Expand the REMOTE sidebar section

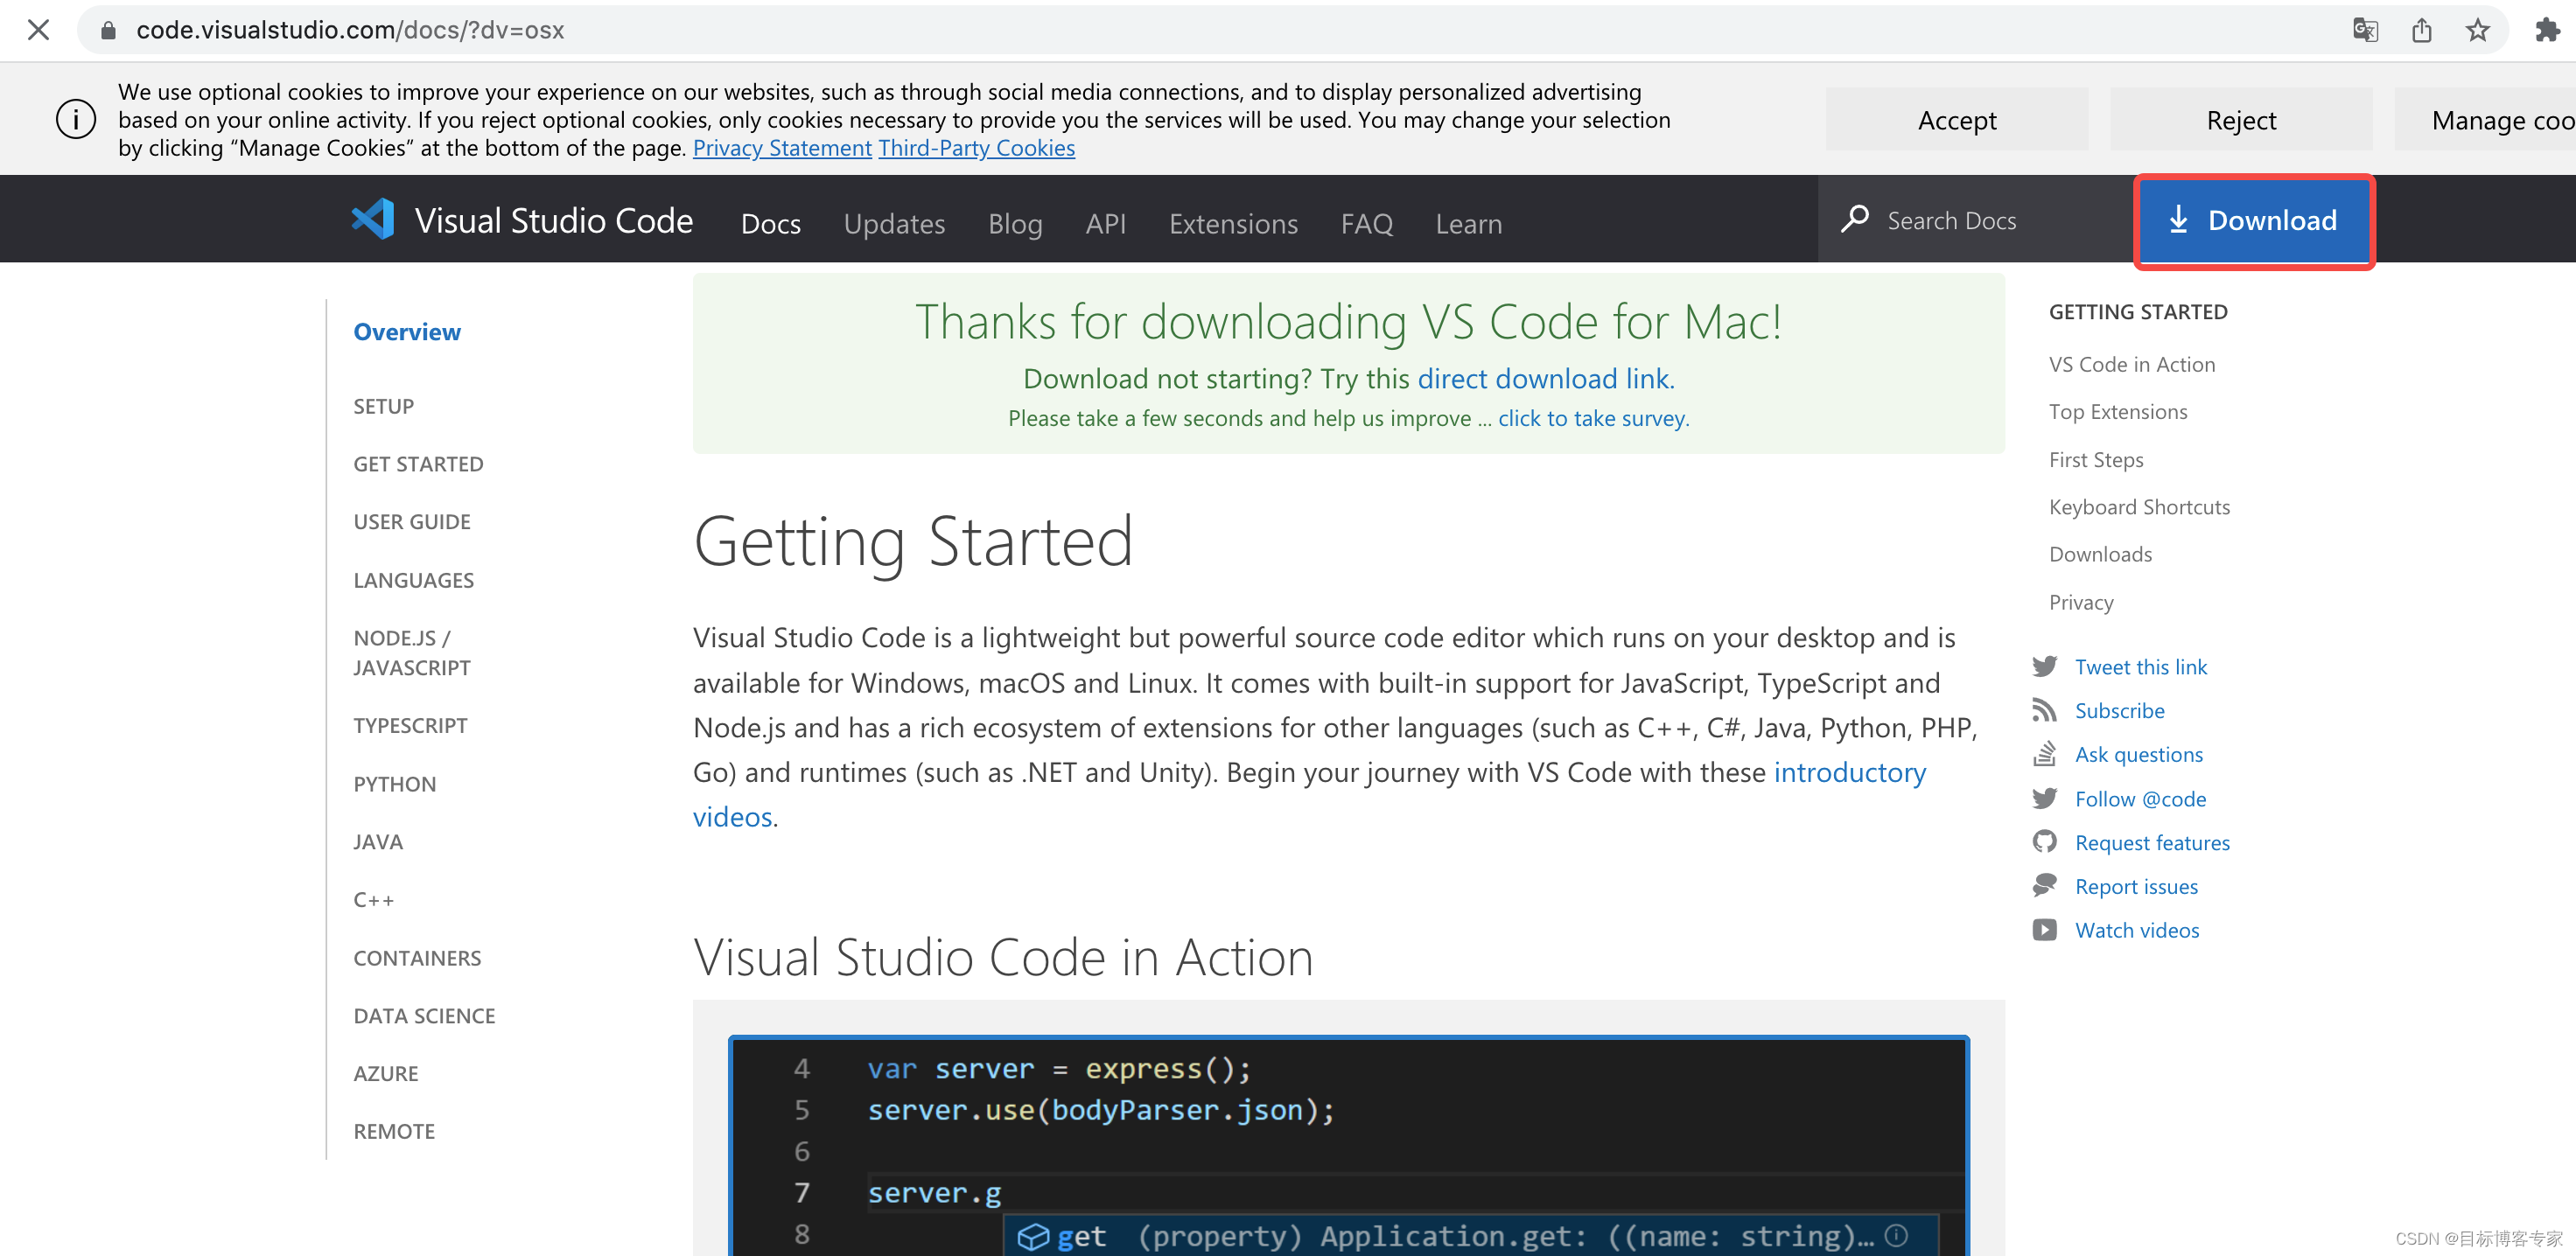(x=394, y=1132)
